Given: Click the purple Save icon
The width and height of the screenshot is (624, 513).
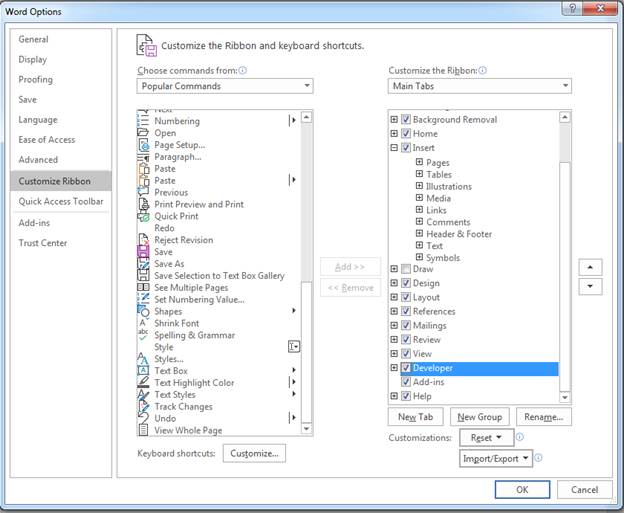Looking at the screenshot, I should (x=143, y=252).
